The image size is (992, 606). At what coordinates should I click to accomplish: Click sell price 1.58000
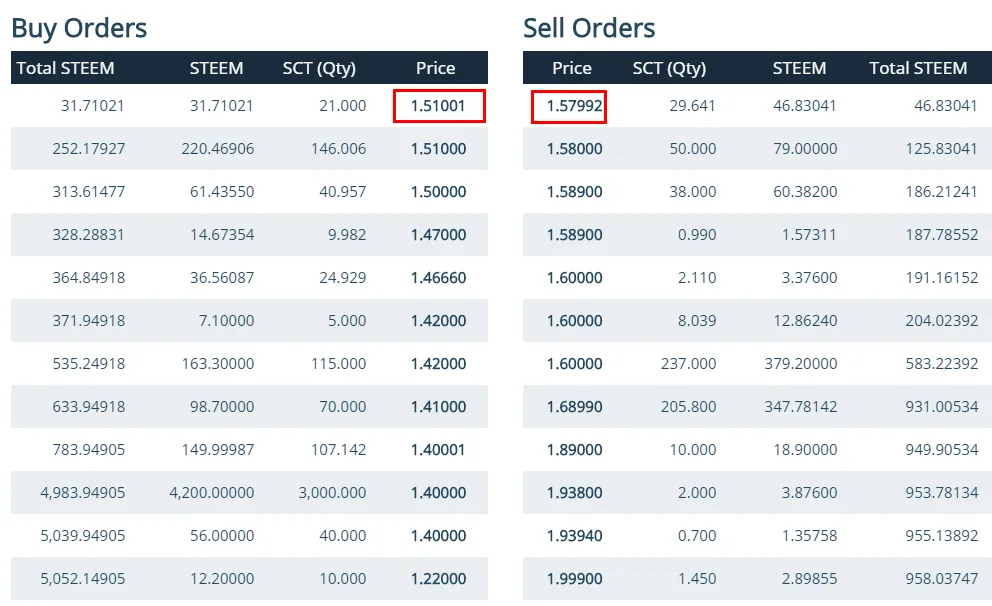pyautogui.click(x=574, y=149)
